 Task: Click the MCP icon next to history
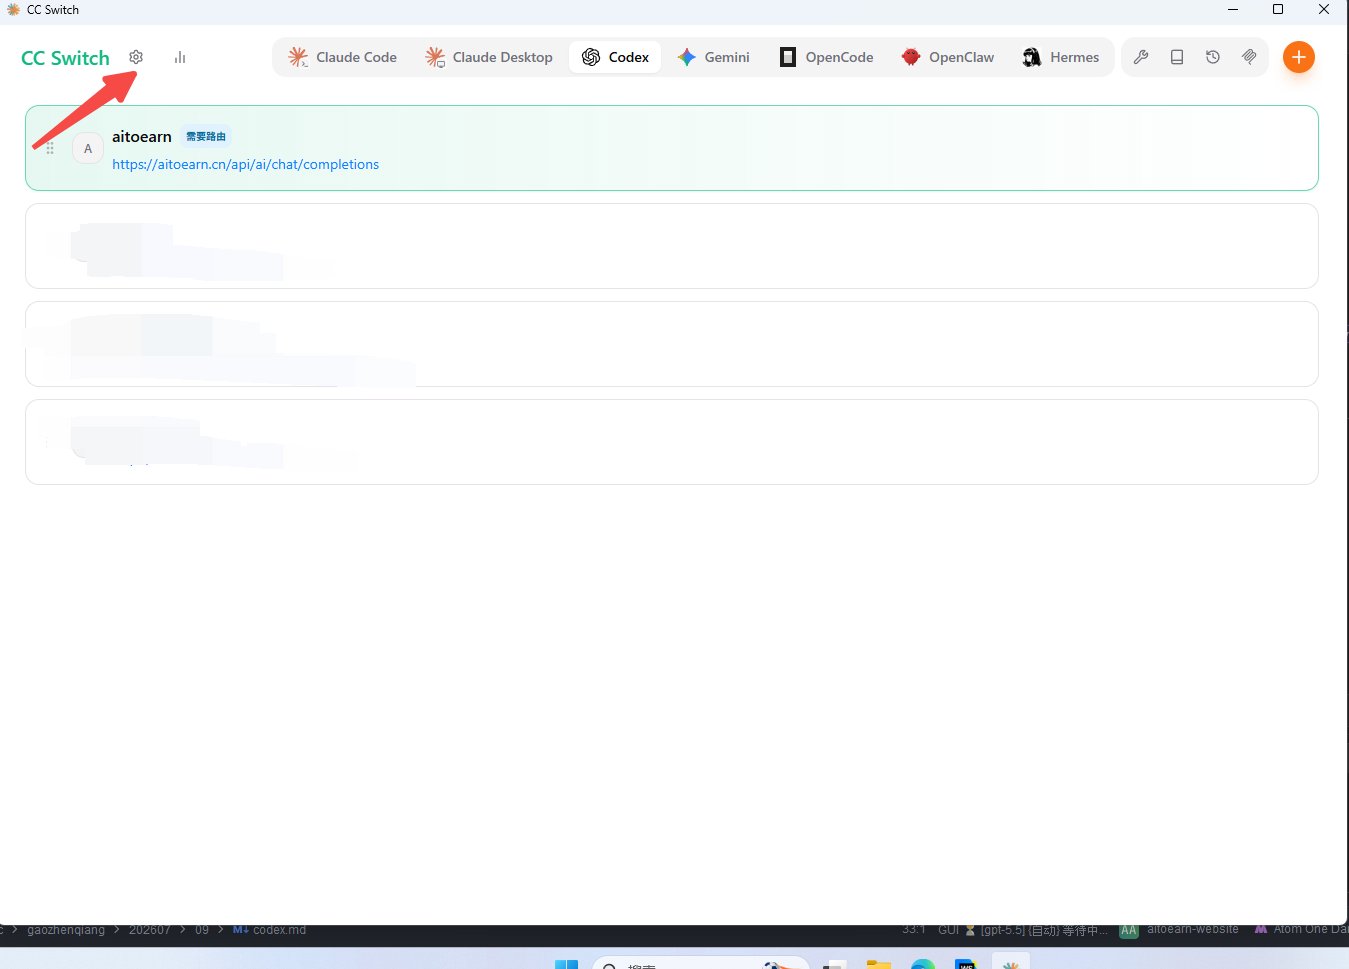[x=1249, y=57]
